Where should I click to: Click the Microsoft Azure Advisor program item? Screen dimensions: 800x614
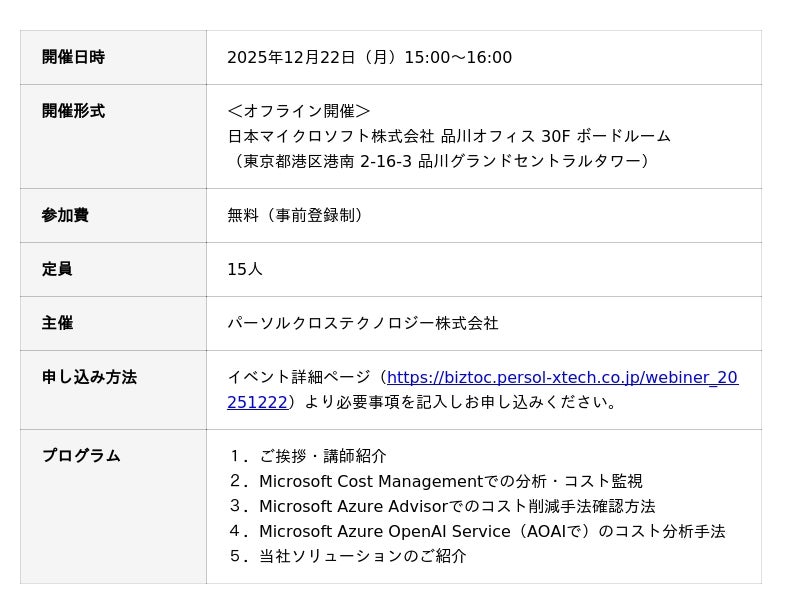pos(457,506)
